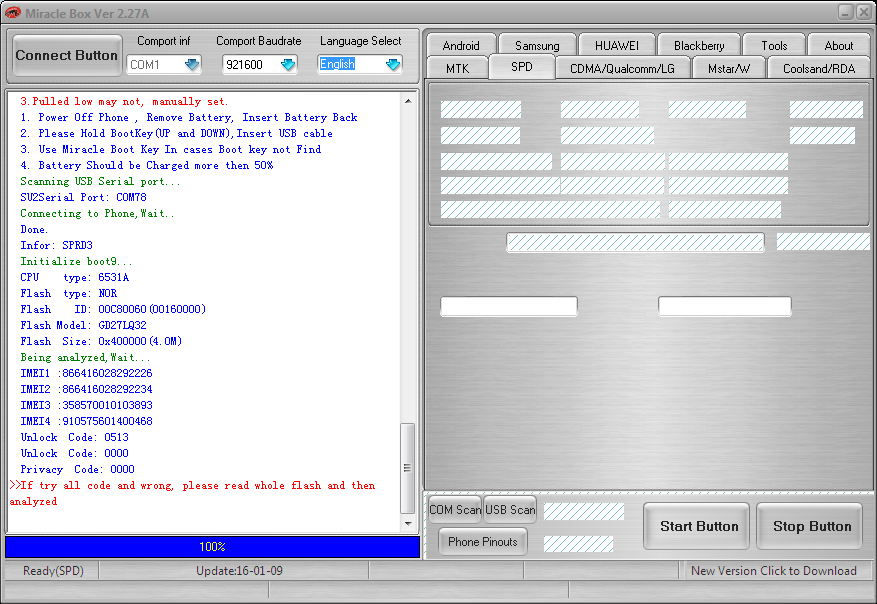This screenshot has width=877, height=604.
Task: Click the USB Scan button
Action: (510, 510)
